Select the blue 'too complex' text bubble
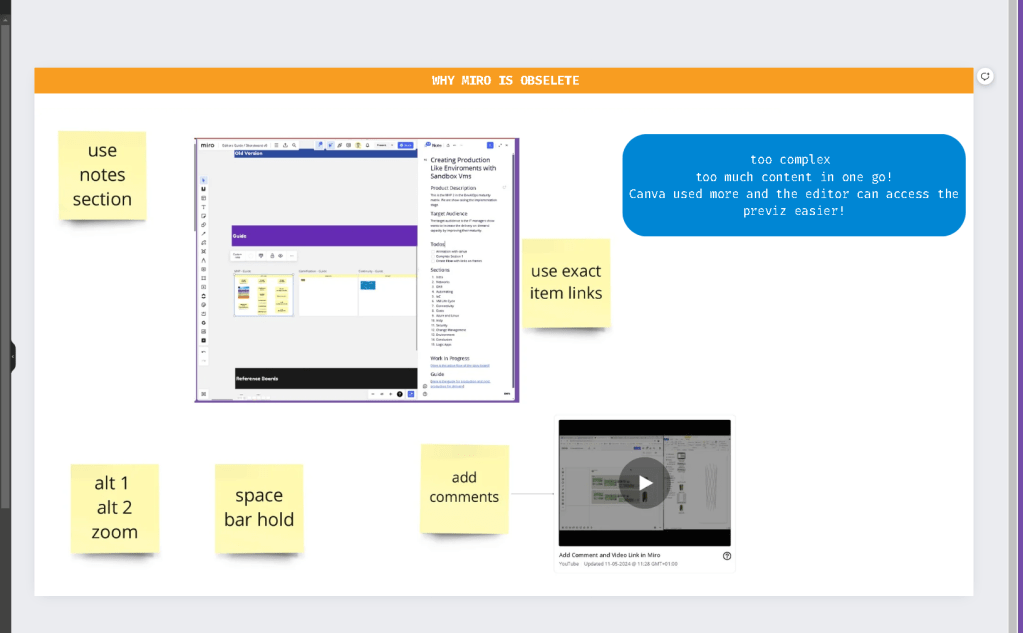 coord(793,185)
